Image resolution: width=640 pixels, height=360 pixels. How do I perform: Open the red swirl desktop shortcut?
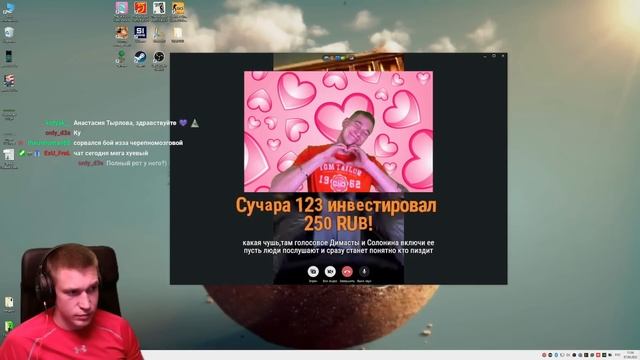[x=140, y=8]
